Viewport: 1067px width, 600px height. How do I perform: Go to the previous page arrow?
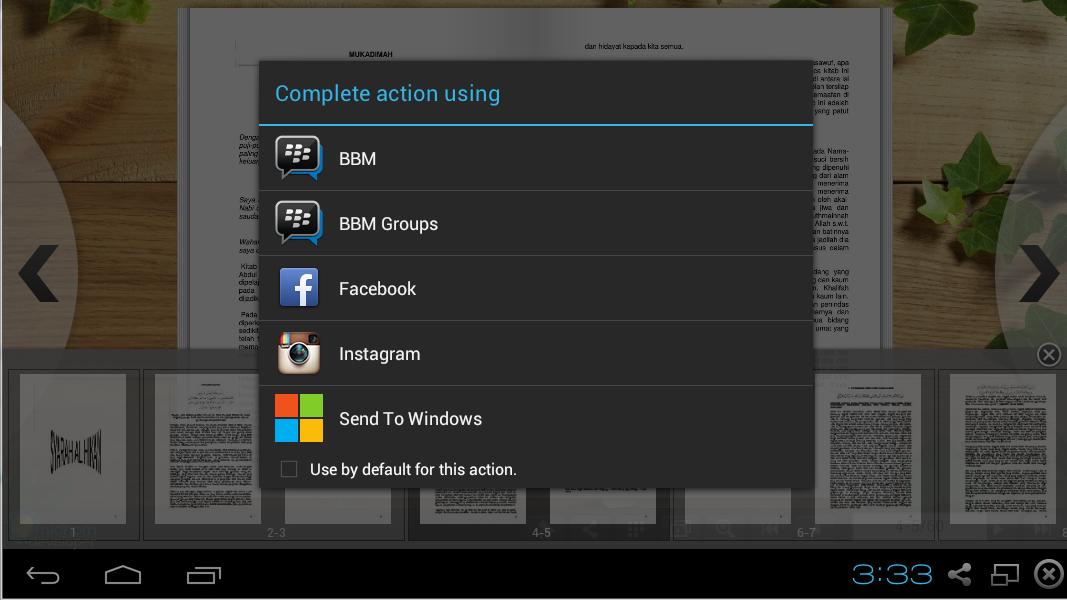pos(38,272)
